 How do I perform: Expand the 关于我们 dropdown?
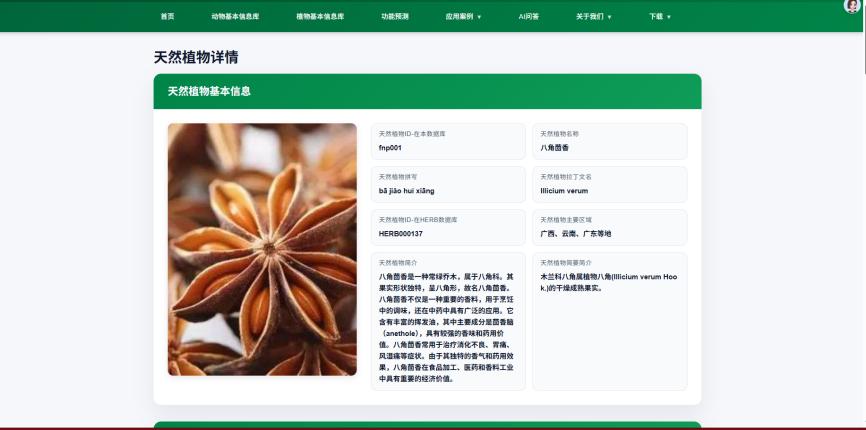point(593,17)
